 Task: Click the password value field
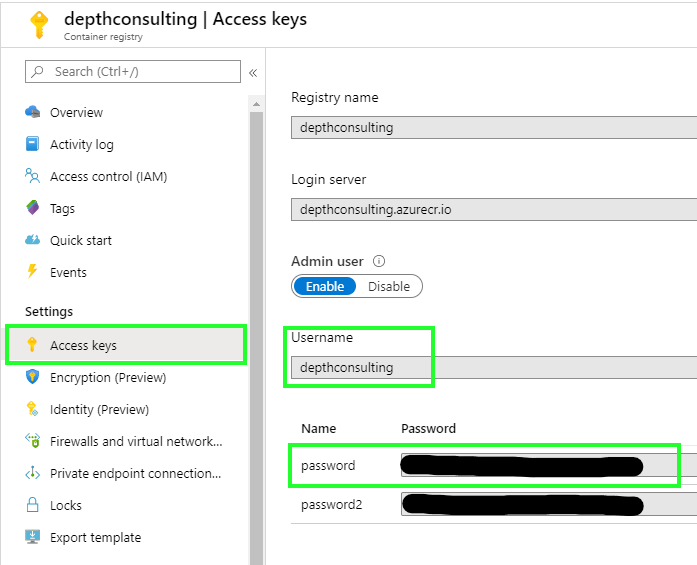[549, 465]
